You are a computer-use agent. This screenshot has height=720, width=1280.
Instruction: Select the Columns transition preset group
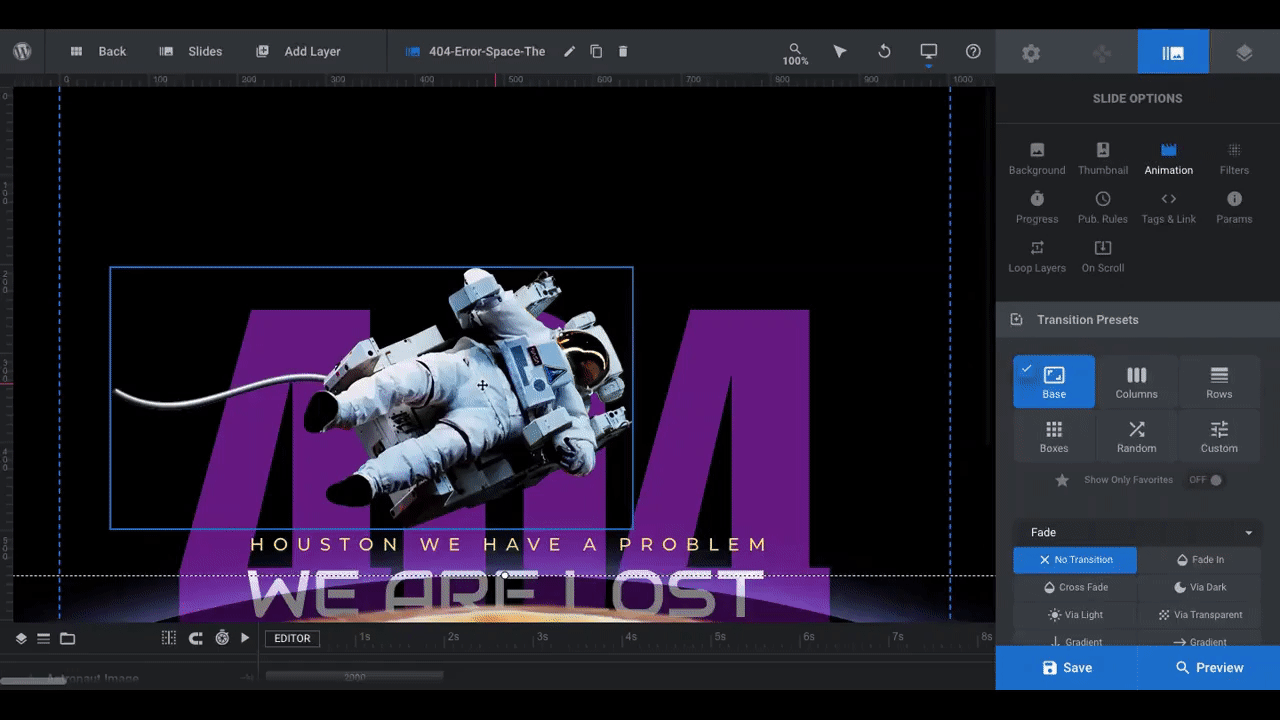pos(1136,381)
